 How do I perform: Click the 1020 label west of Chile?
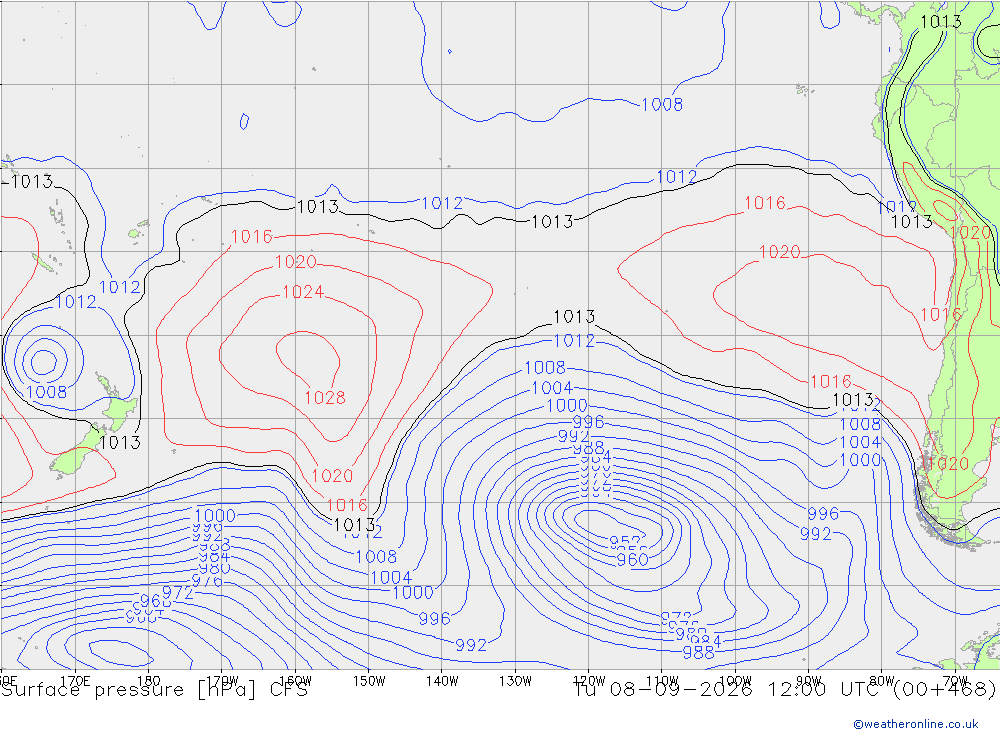coord(779,252)
